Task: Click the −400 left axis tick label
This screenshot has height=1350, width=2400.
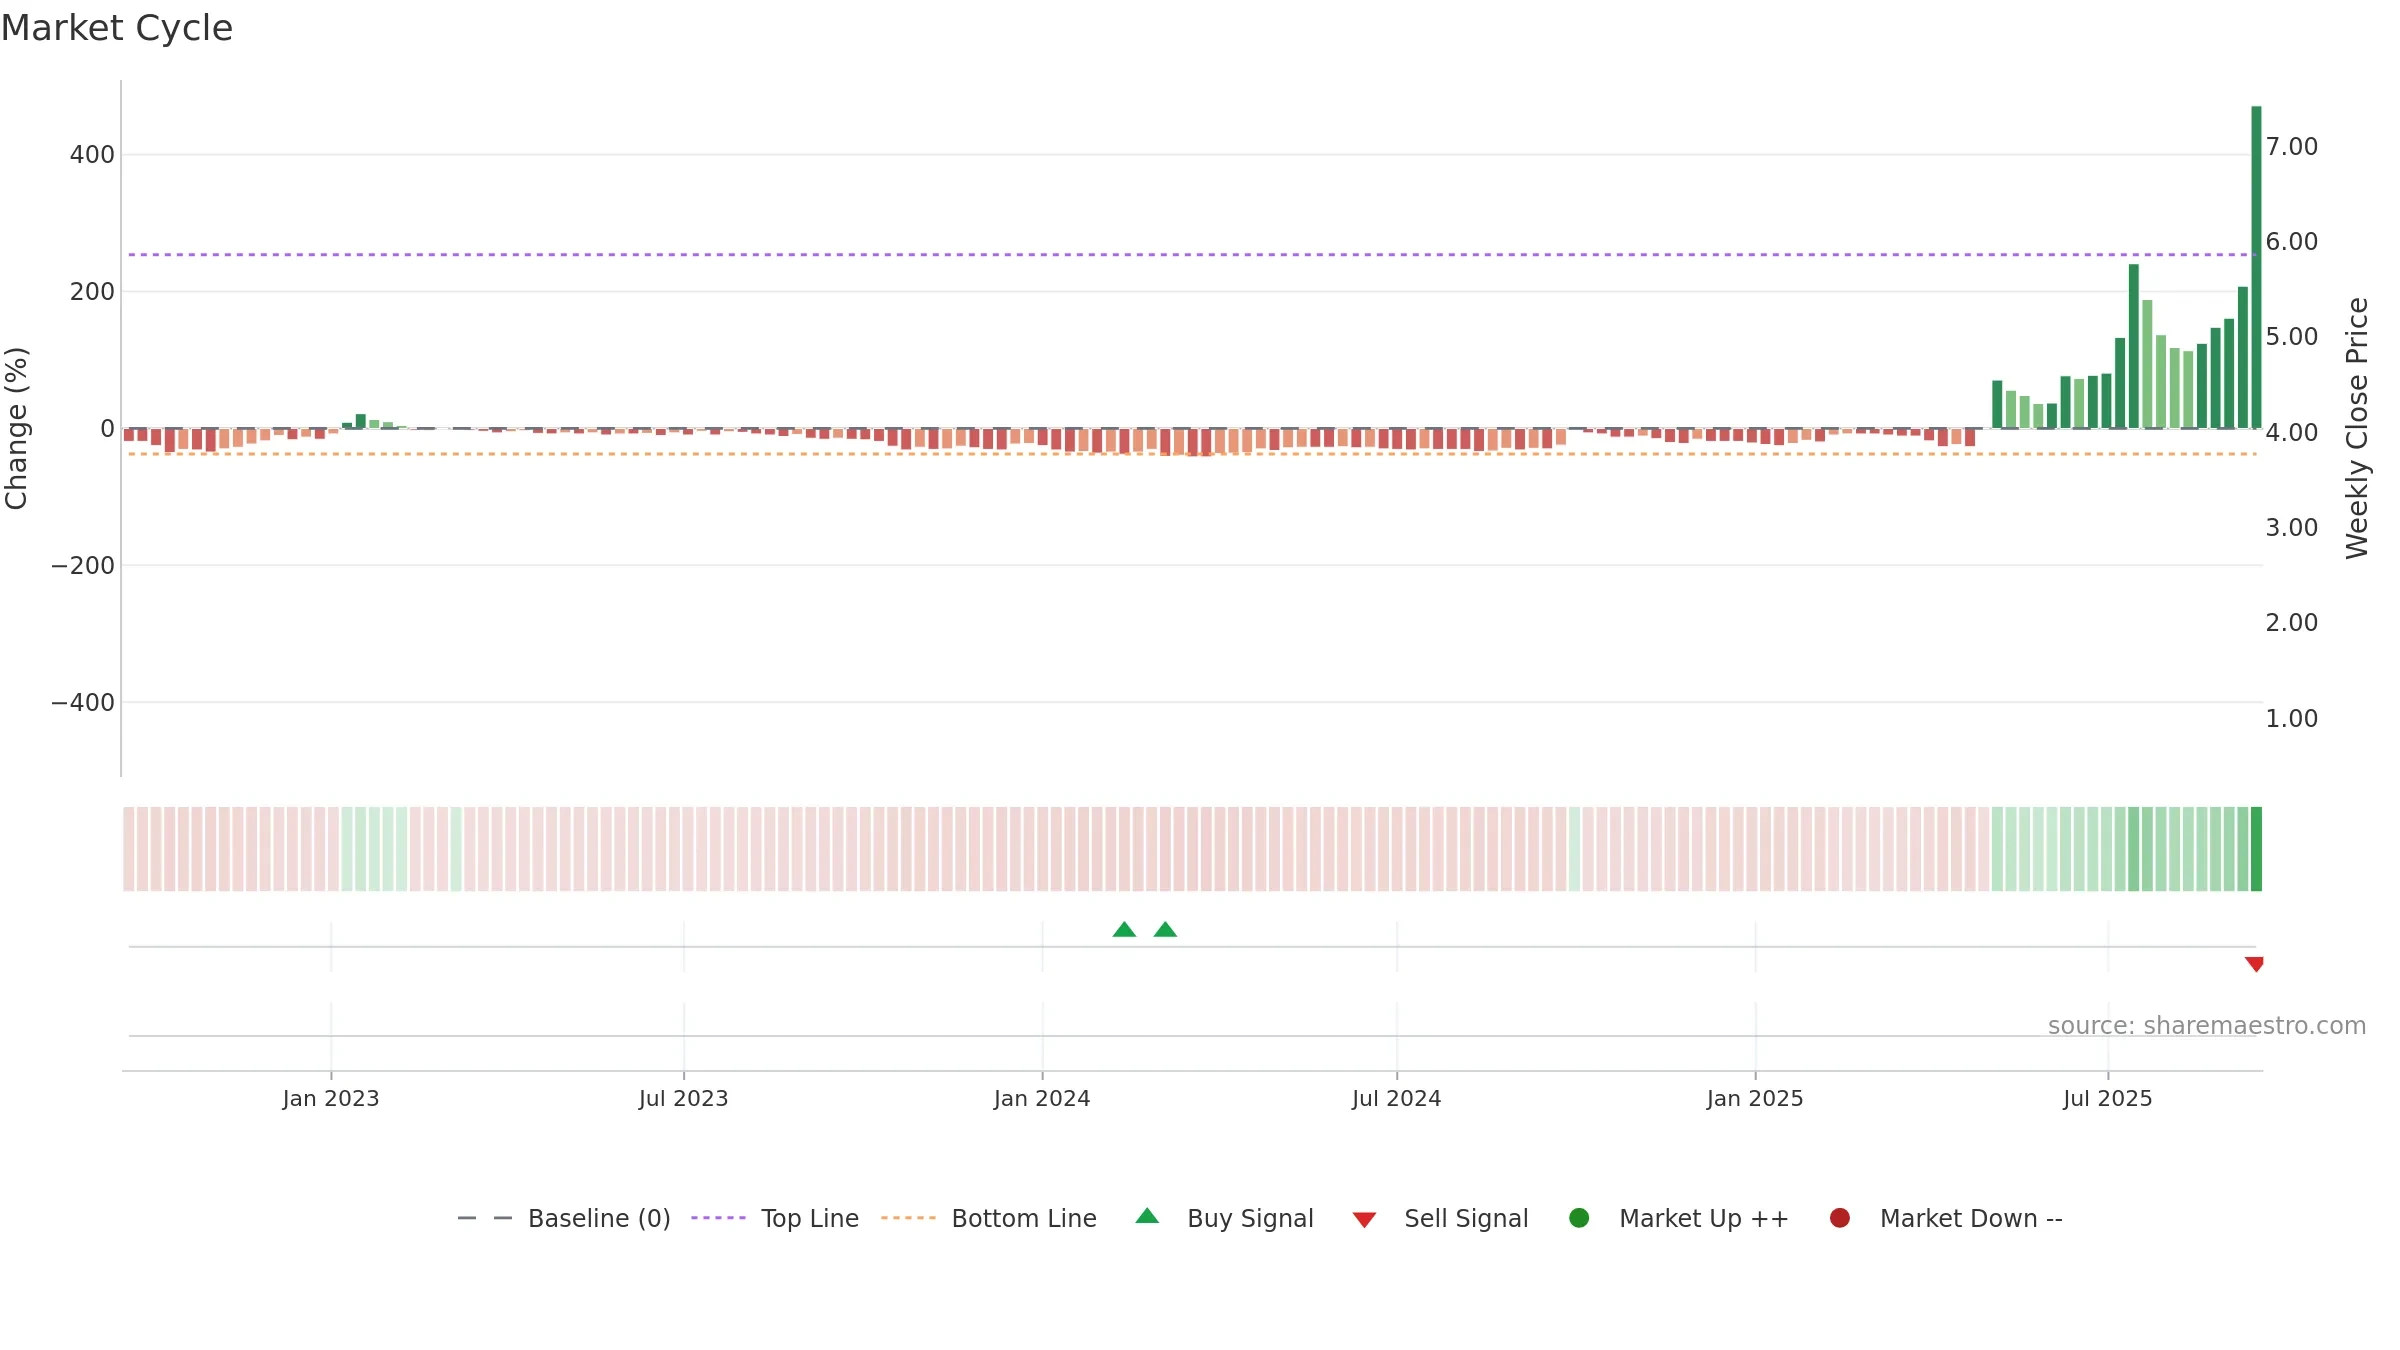Action: pos(83,703)
